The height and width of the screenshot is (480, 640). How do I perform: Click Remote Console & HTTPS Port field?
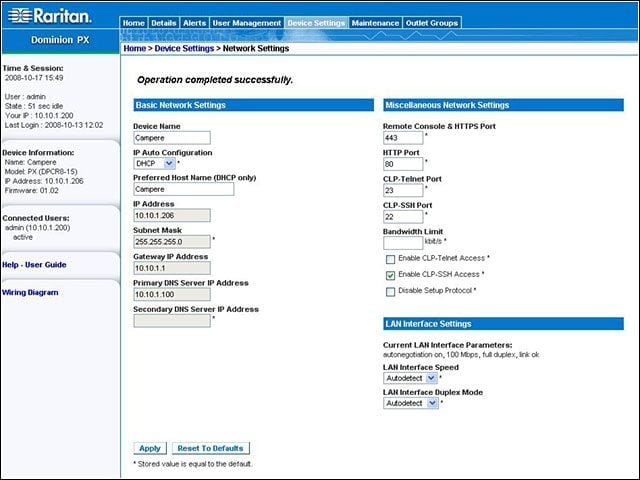[x=403, y=138]
